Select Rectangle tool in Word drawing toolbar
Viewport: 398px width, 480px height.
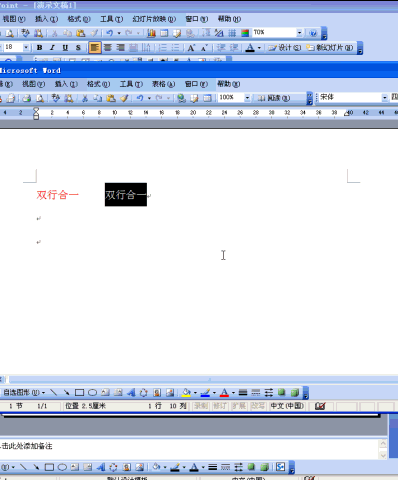click(79, 393)
